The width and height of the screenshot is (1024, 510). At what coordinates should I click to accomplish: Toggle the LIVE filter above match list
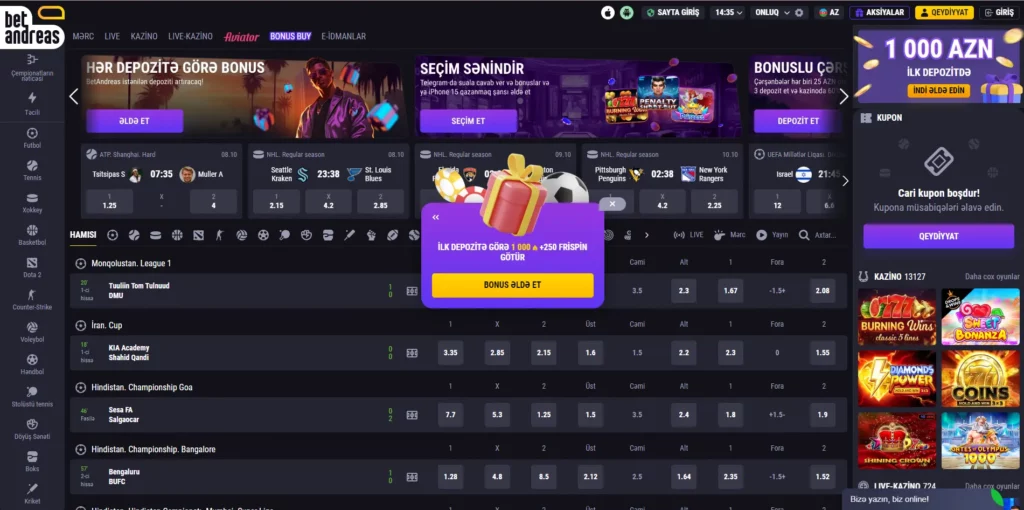coord(688,234)
